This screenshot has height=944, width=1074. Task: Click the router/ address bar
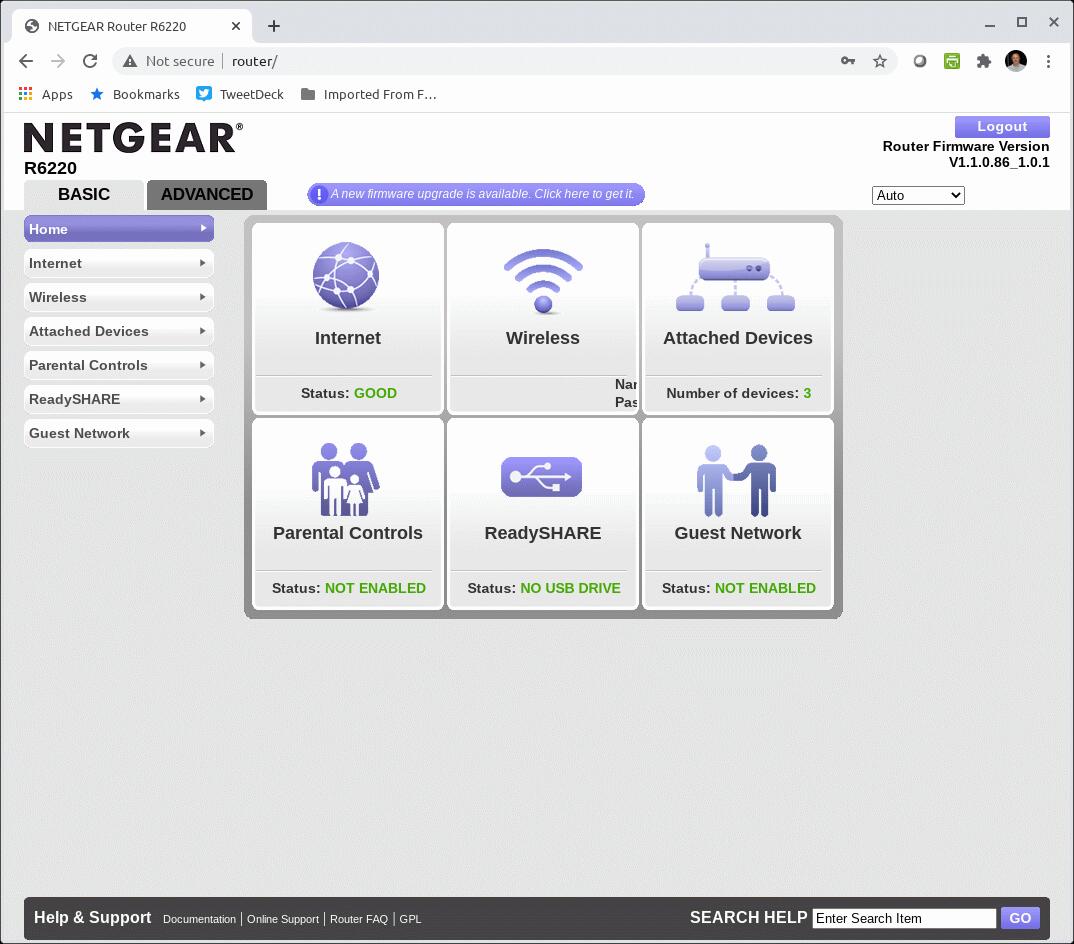[505, 61]
